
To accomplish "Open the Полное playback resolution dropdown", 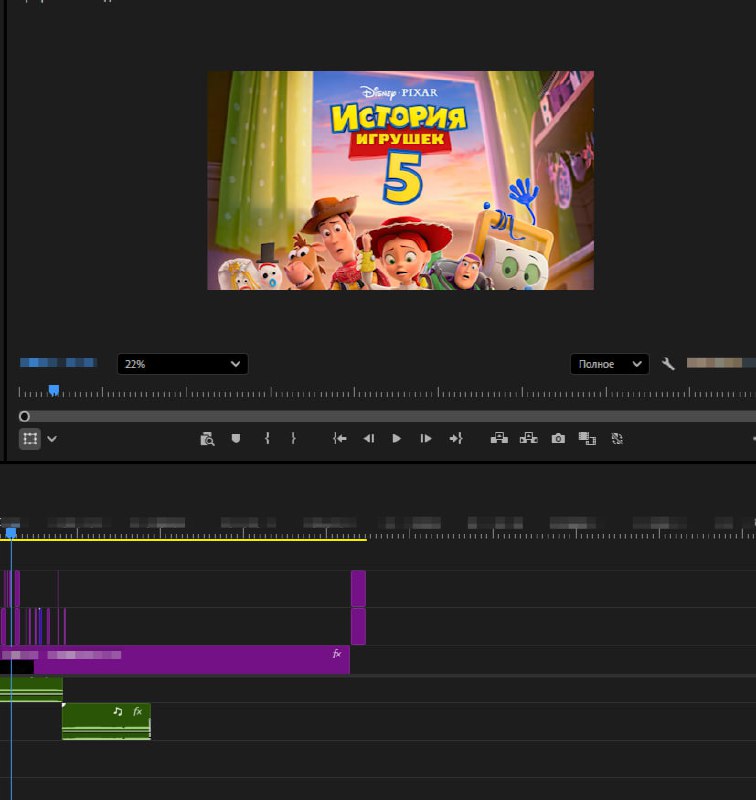I will [610, 364].
